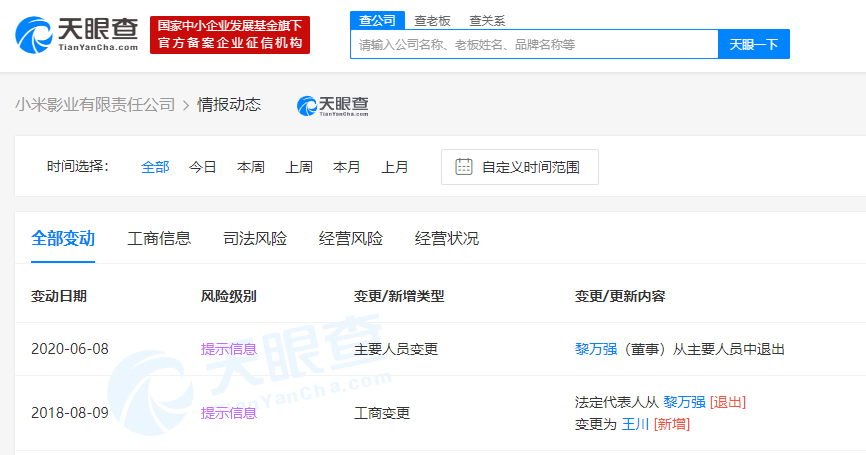Click the TianYanCha logo in header
Image resolution: width=866 pixels, height=455 pixels.
click(x=76, y=35)
